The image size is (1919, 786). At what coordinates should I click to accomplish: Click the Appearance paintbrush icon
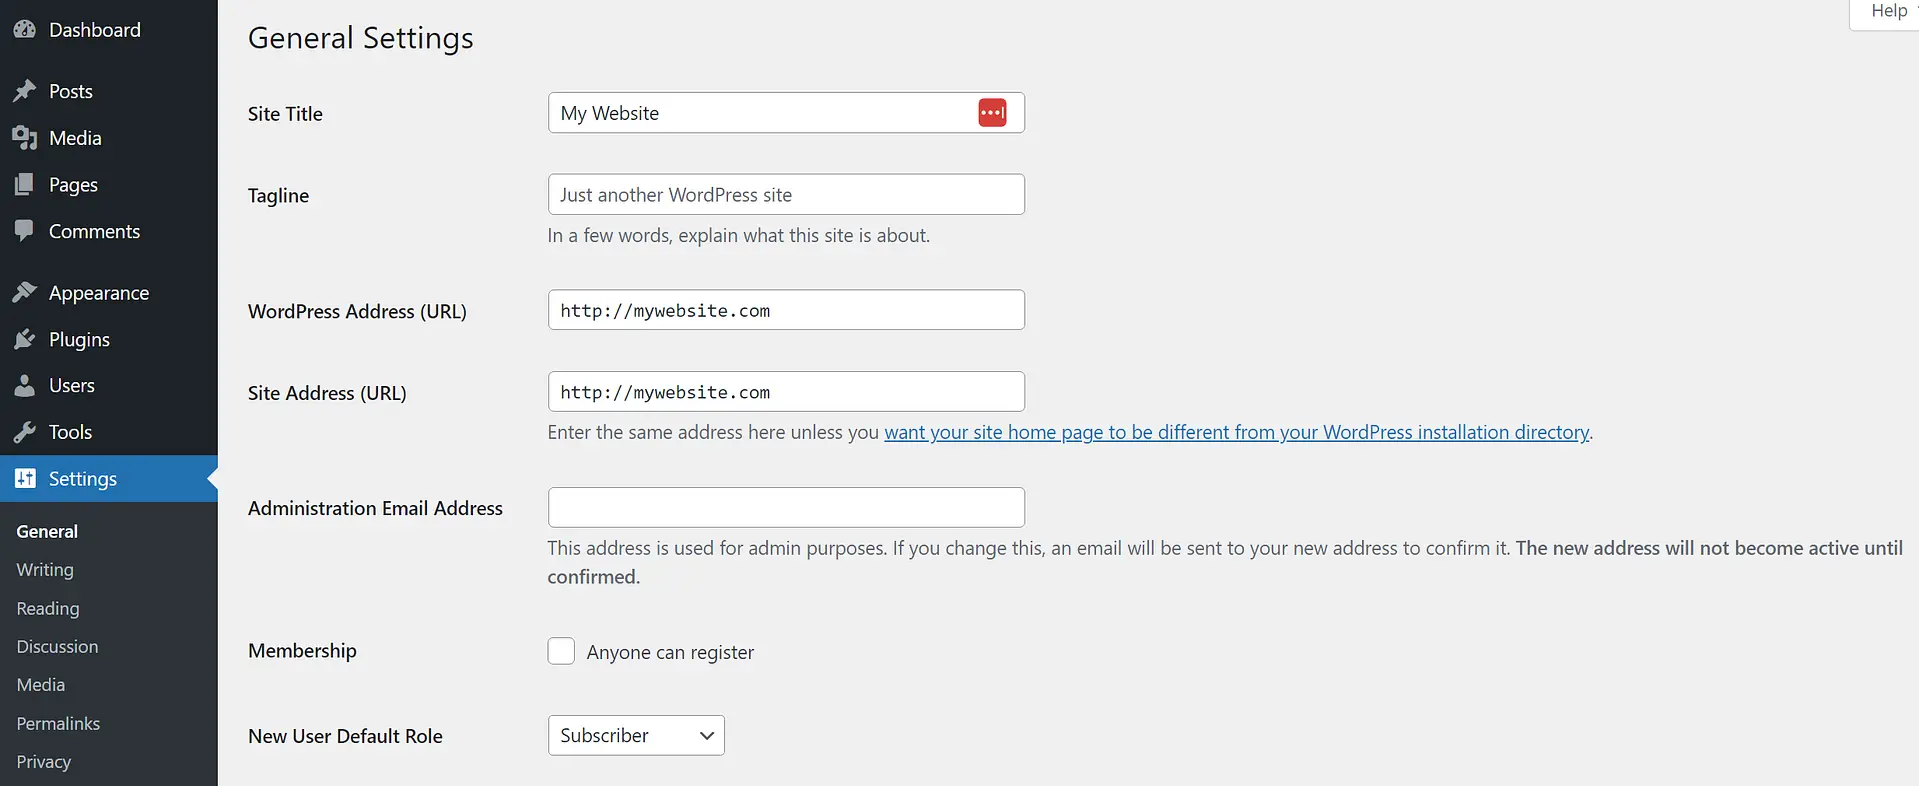[x=25, y=292]
